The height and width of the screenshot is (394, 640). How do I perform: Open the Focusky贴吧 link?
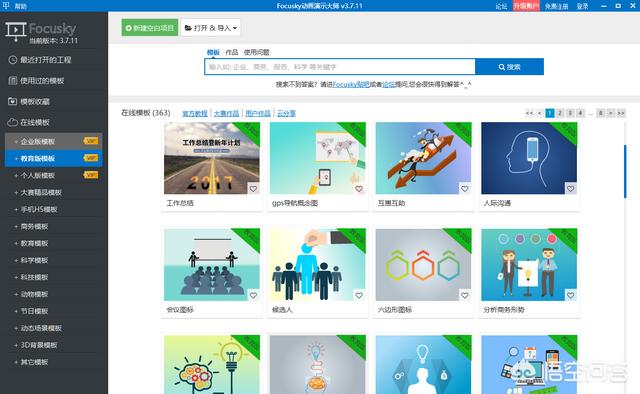[351, 85]
